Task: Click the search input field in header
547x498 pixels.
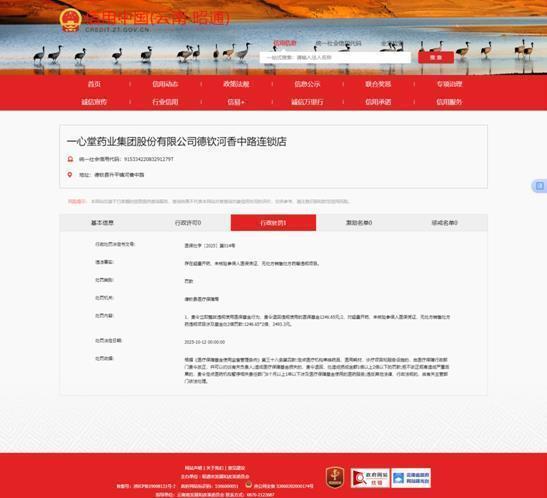Action: 335,58
